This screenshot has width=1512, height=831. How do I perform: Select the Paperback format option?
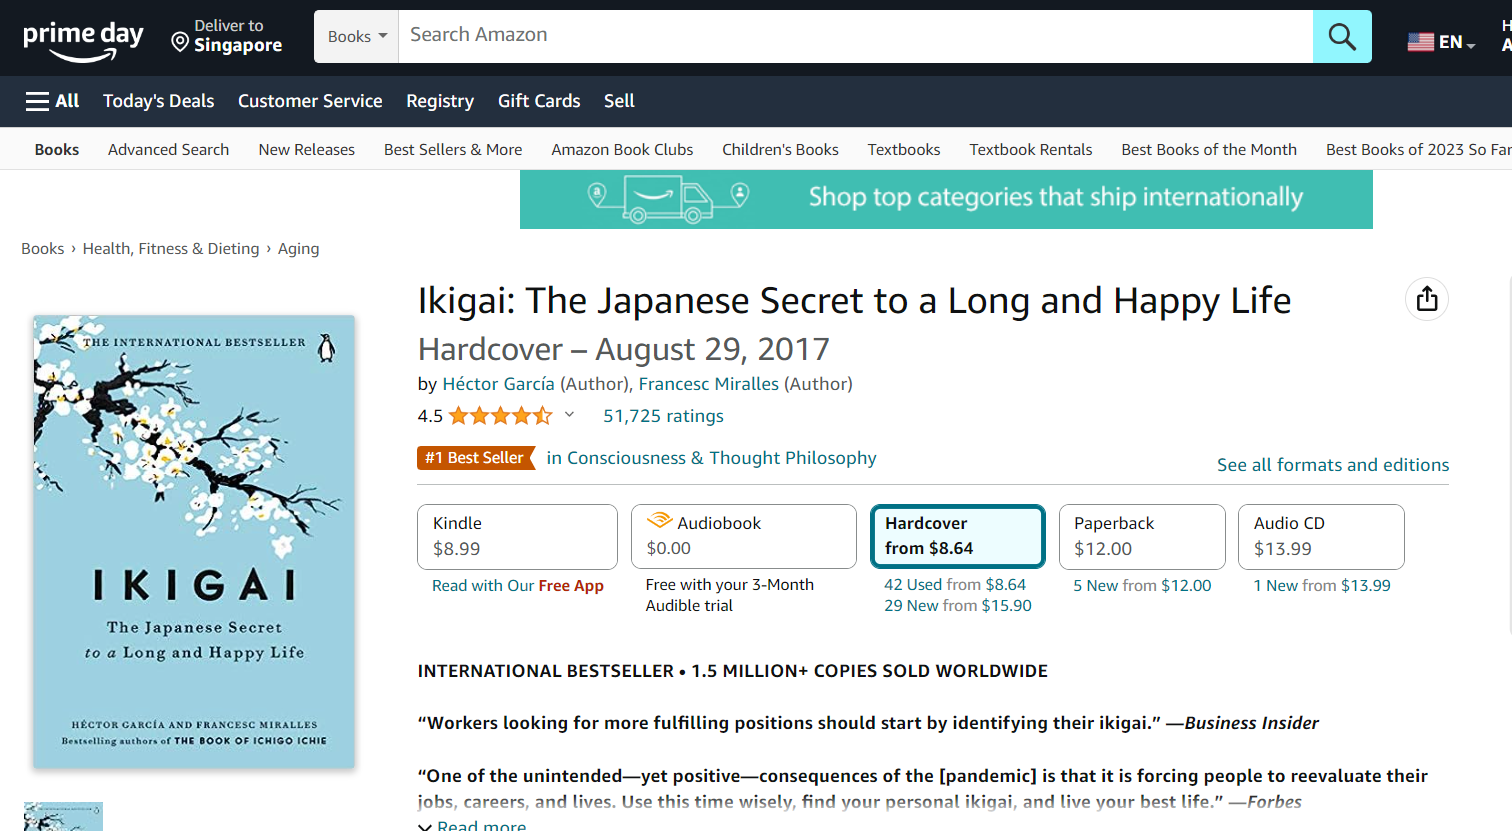[x=1141, y=537]
